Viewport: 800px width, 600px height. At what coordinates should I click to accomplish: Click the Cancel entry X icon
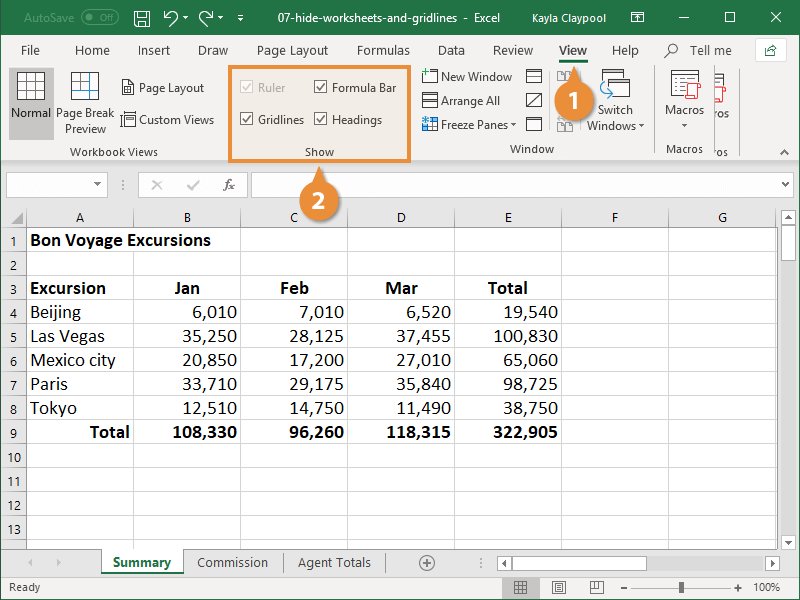pyautogui.click(x=157, y=185)
